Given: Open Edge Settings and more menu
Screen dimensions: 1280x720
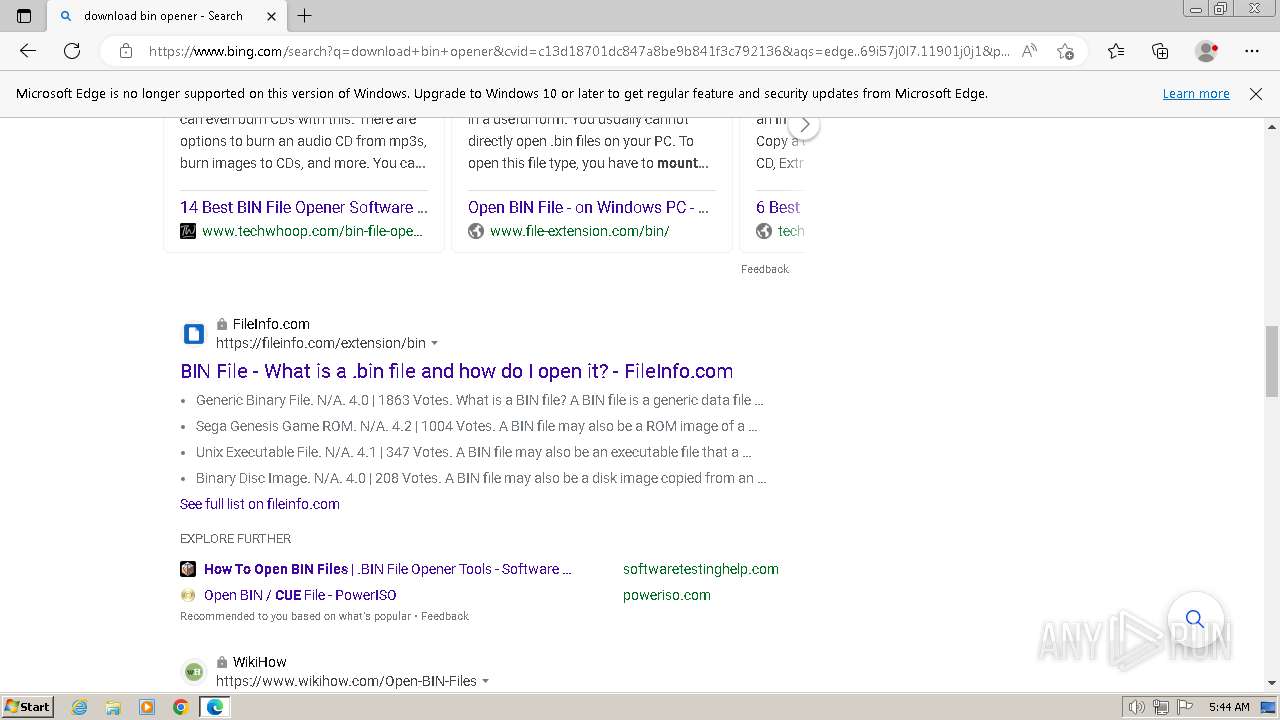Looking at the screenshot, I should (1252, 51).
